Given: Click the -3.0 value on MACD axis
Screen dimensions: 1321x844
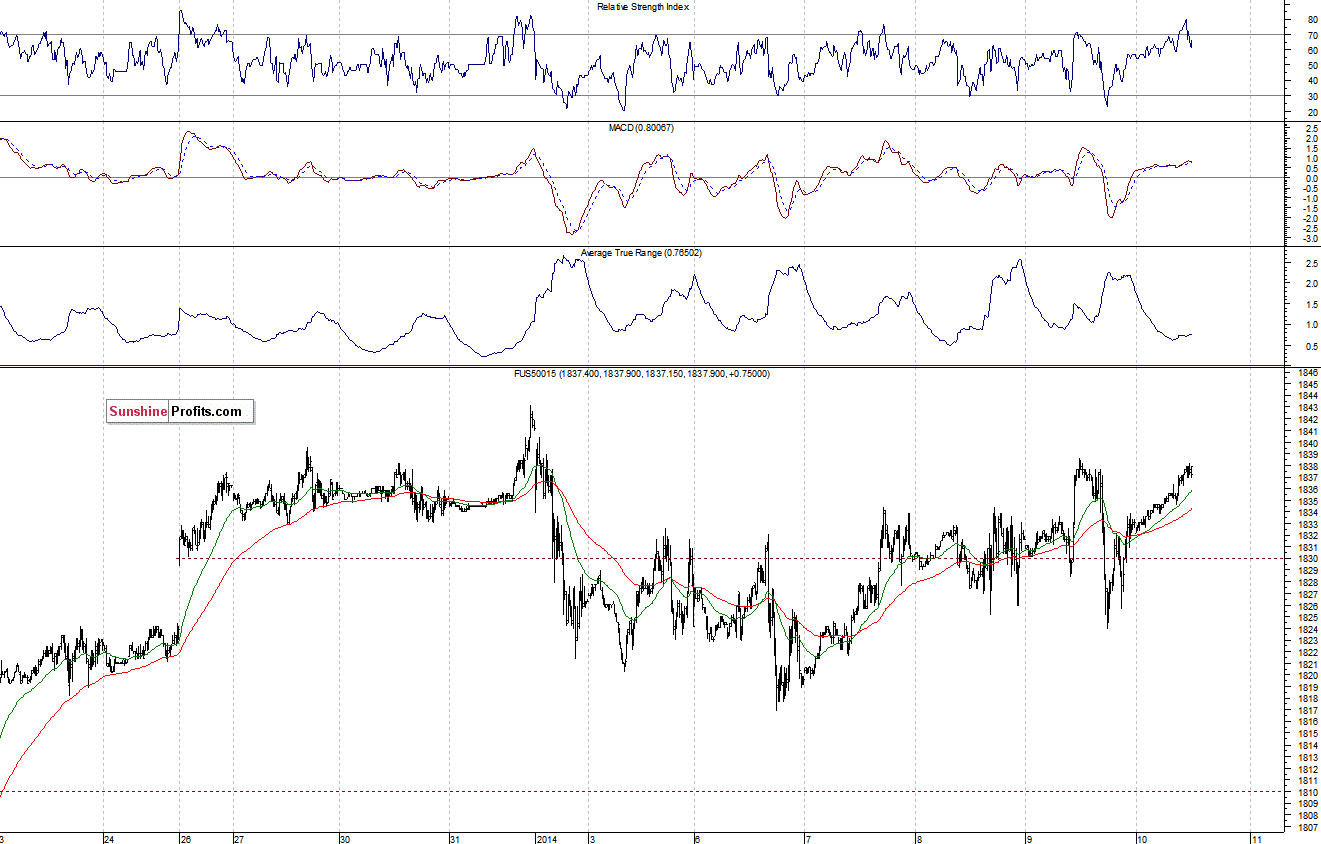Looking at the screenshot, I should [x=1309, y=239].
